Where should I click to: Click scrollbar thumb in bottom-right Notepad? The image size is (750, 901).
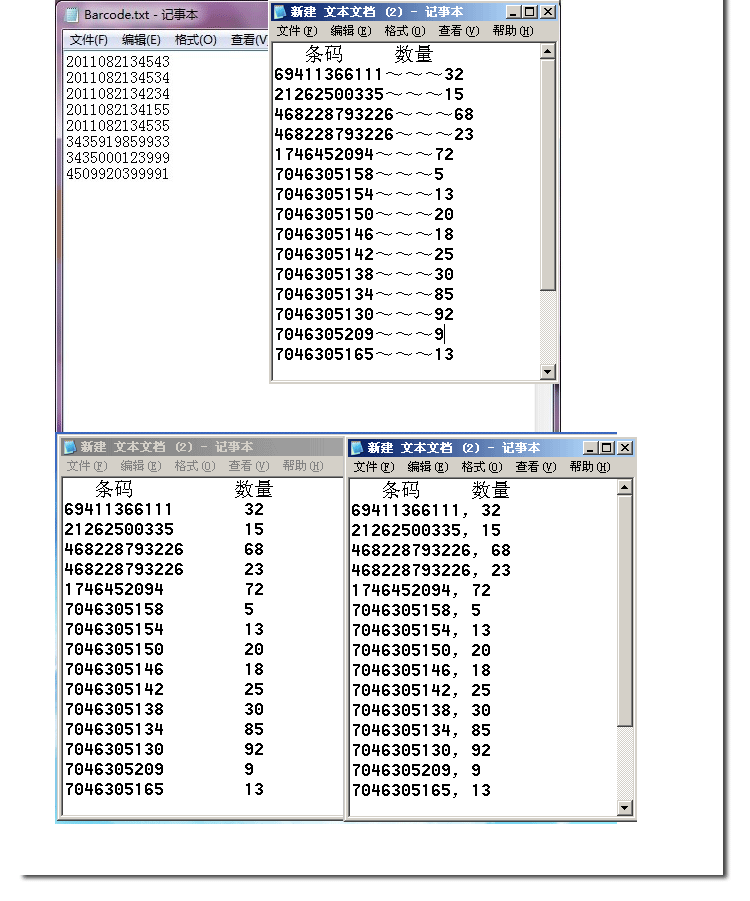pos(625,611)
